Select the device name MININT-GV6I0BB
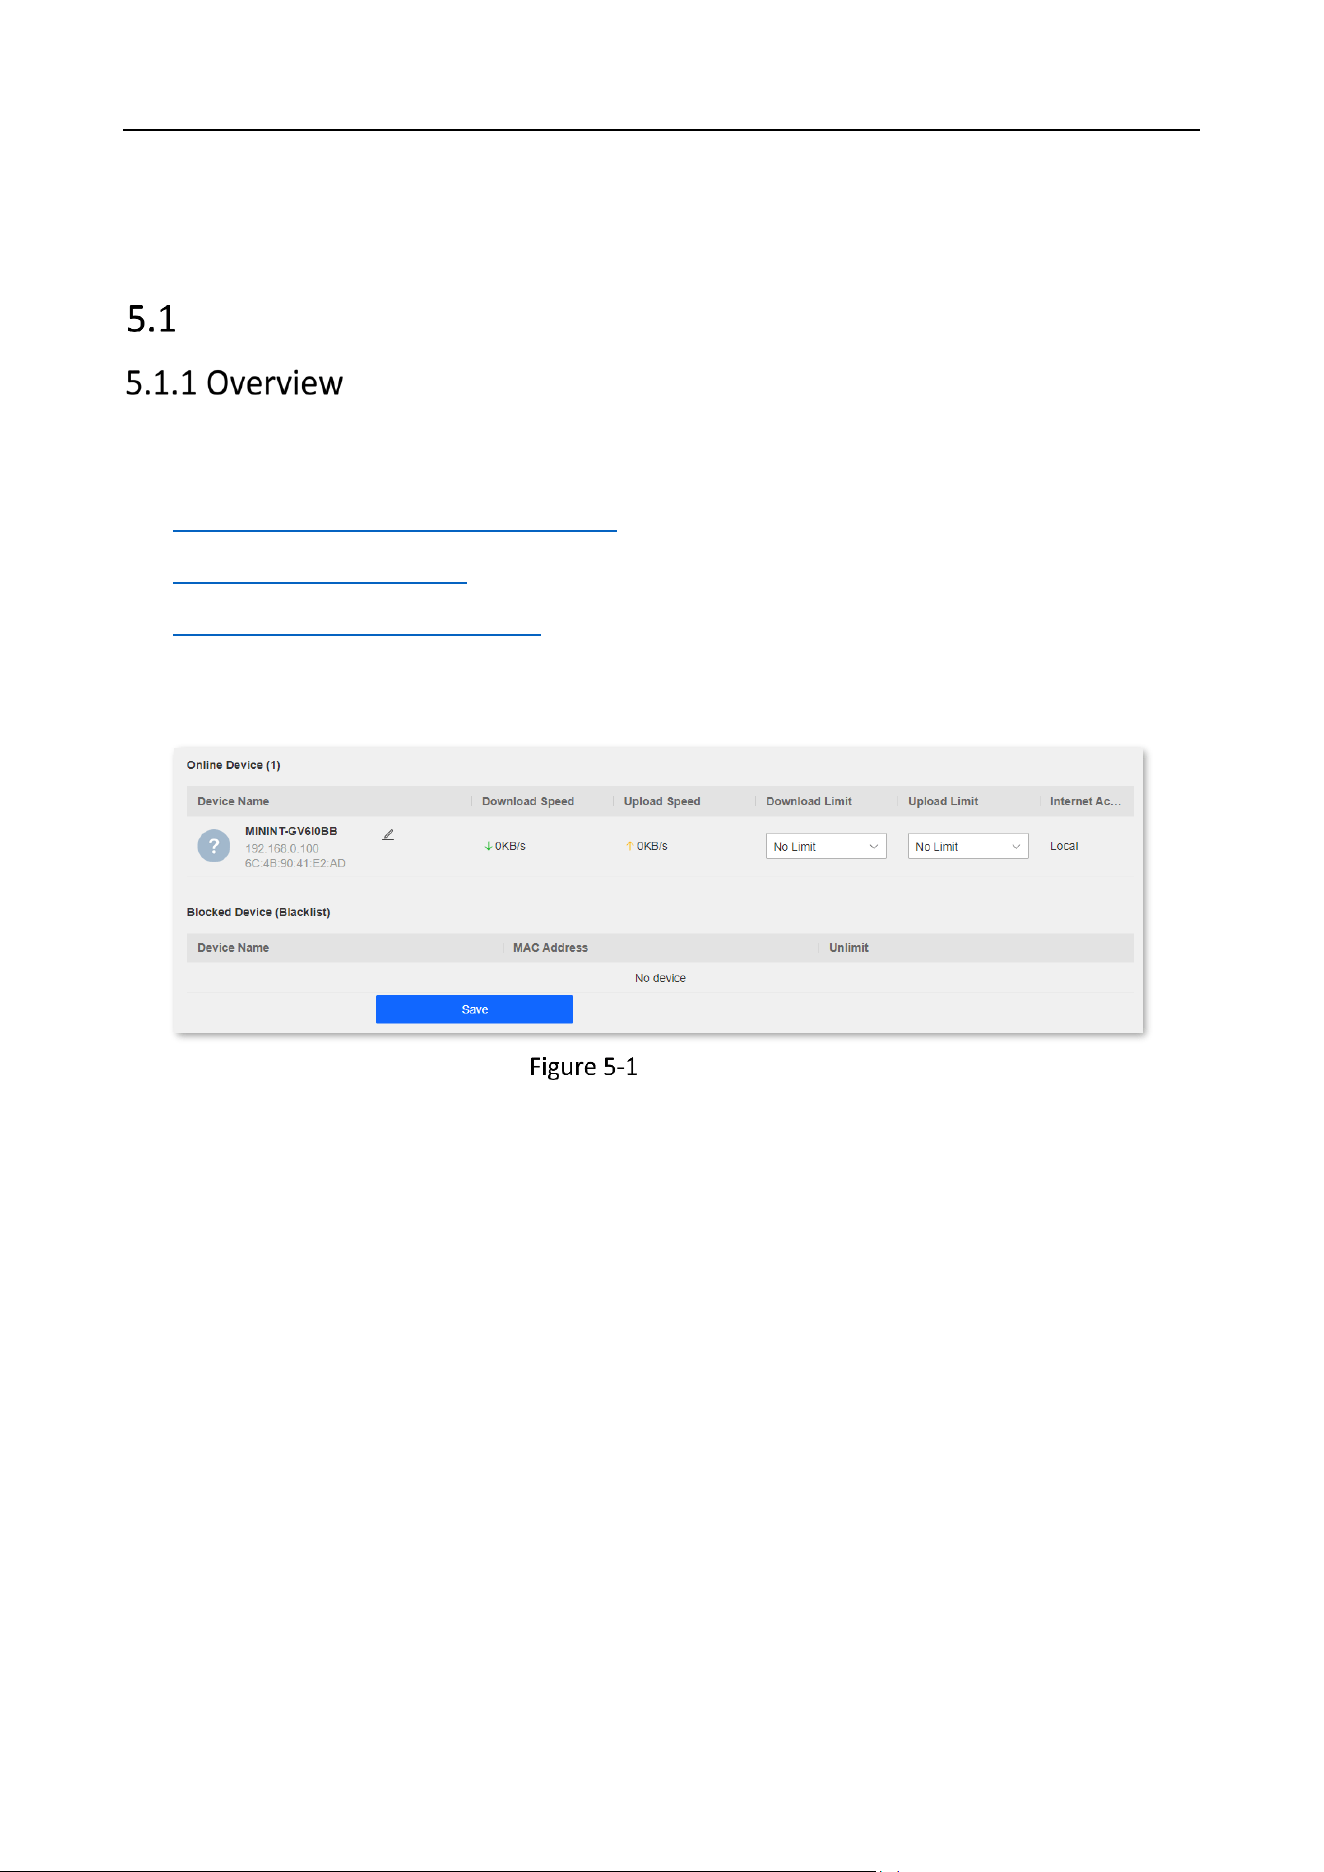Viewport: 1324px width, 1872px height. (x=291, y=831)
